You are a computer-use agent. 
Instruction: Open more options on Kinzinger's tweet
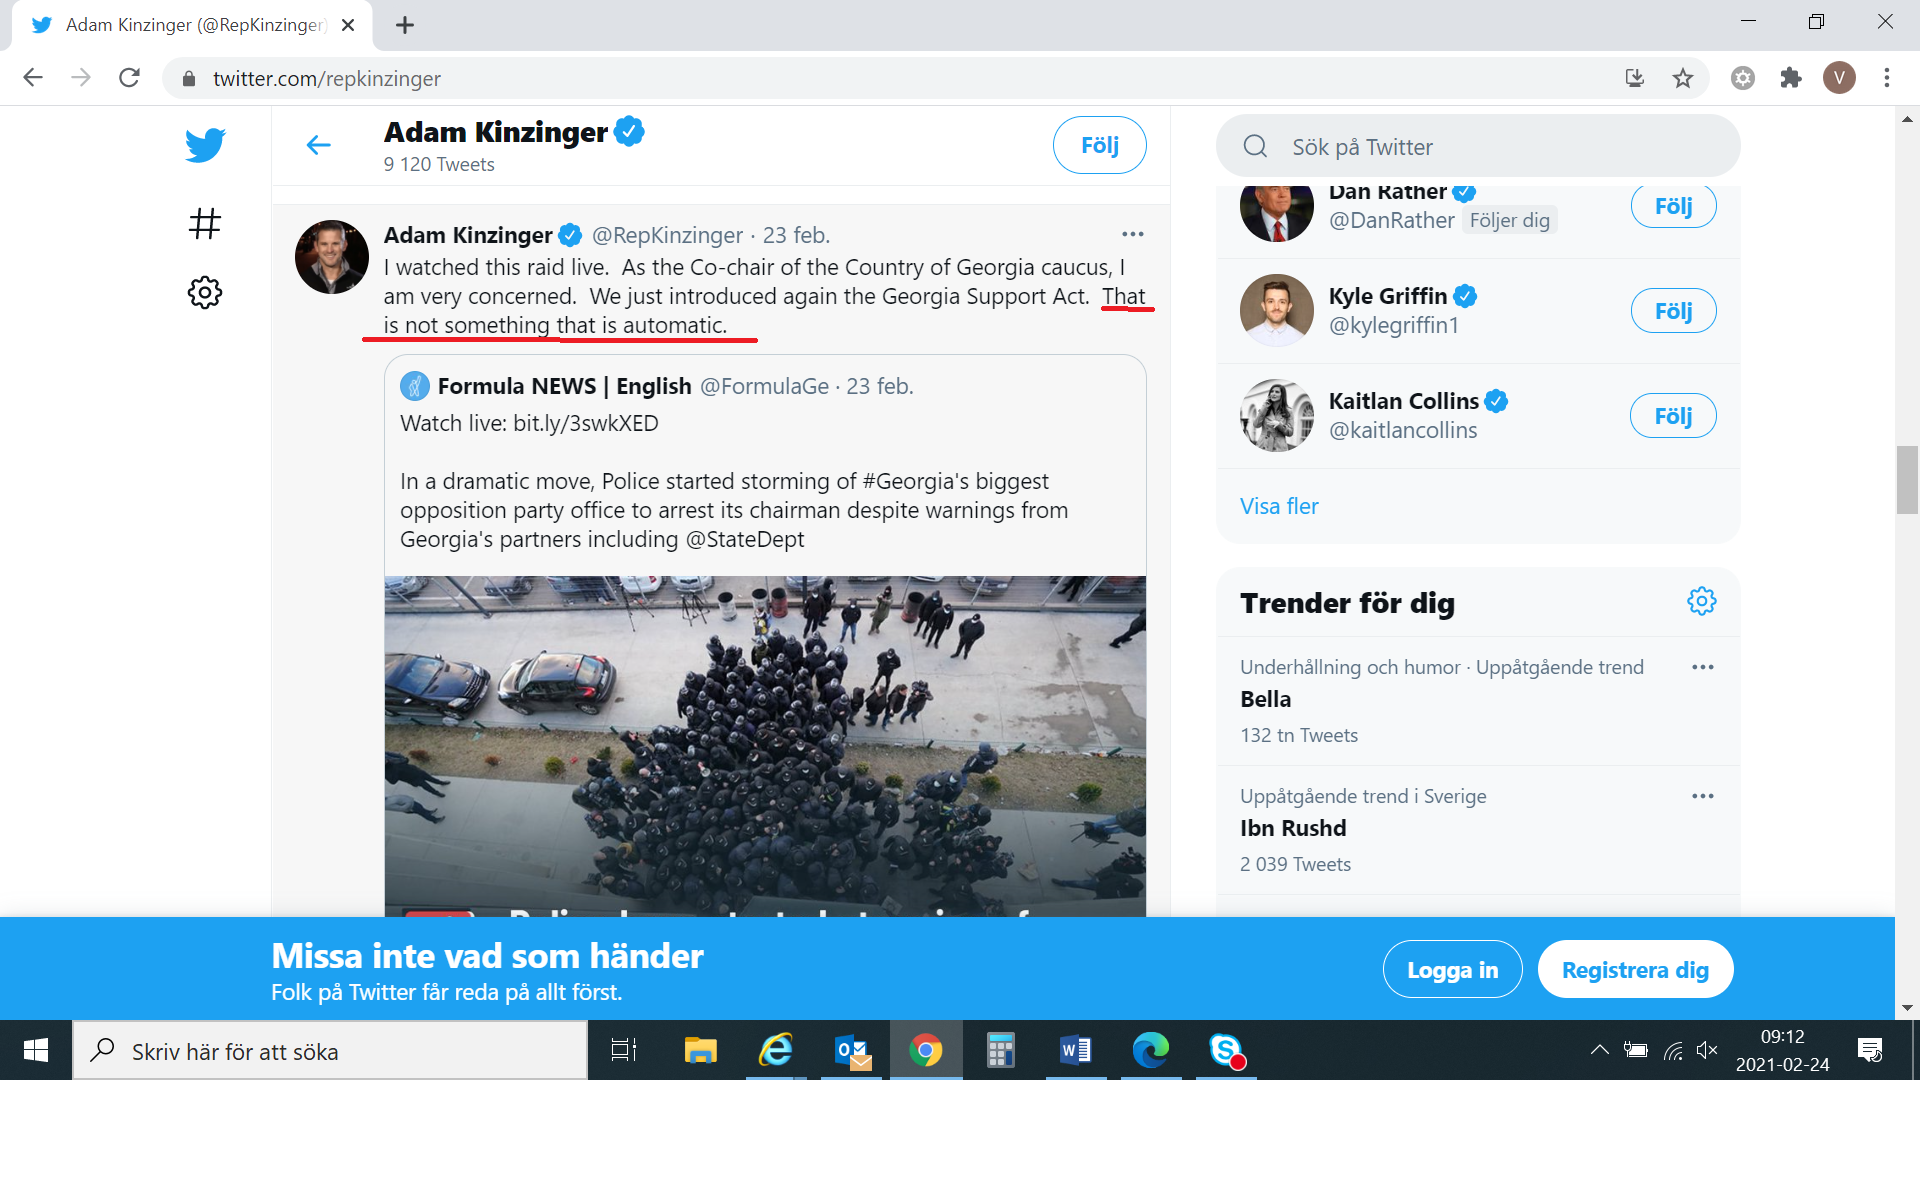(1132, 234)
